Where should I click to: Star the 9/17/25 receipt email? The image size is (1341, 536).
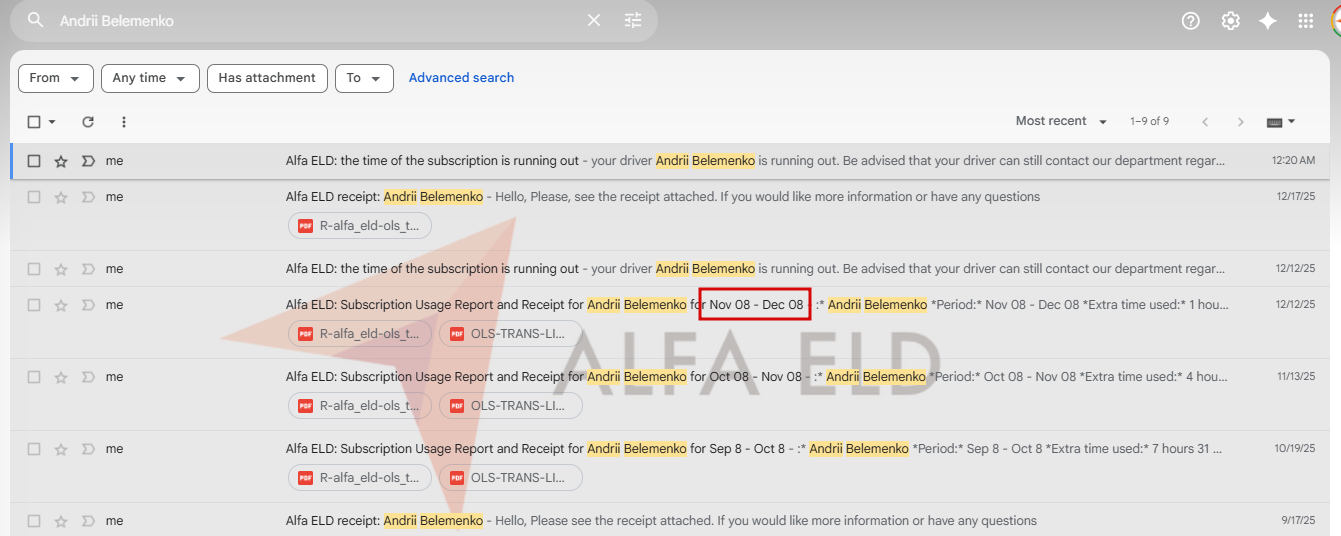[x=61, y=521]
